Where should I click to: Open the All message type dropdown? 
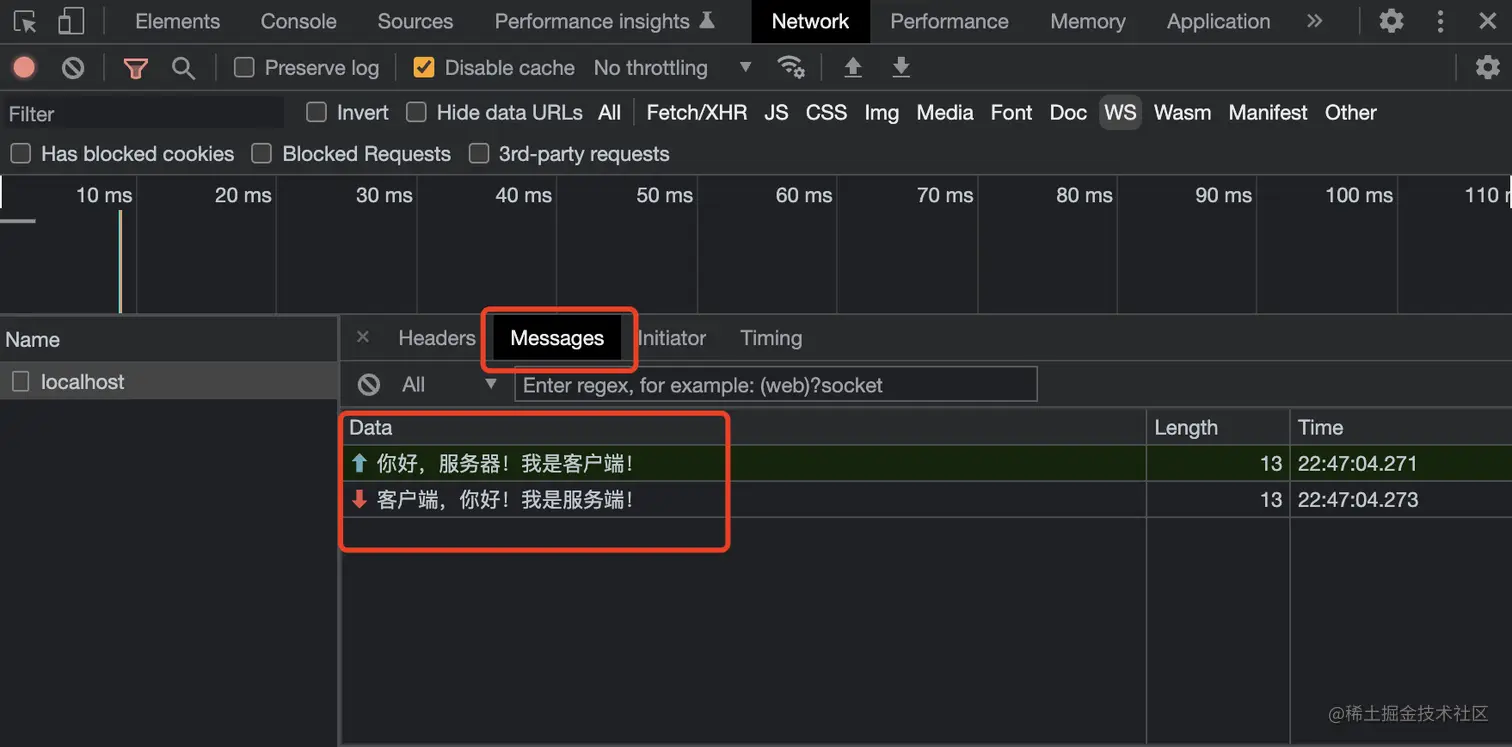coord(448,384)
